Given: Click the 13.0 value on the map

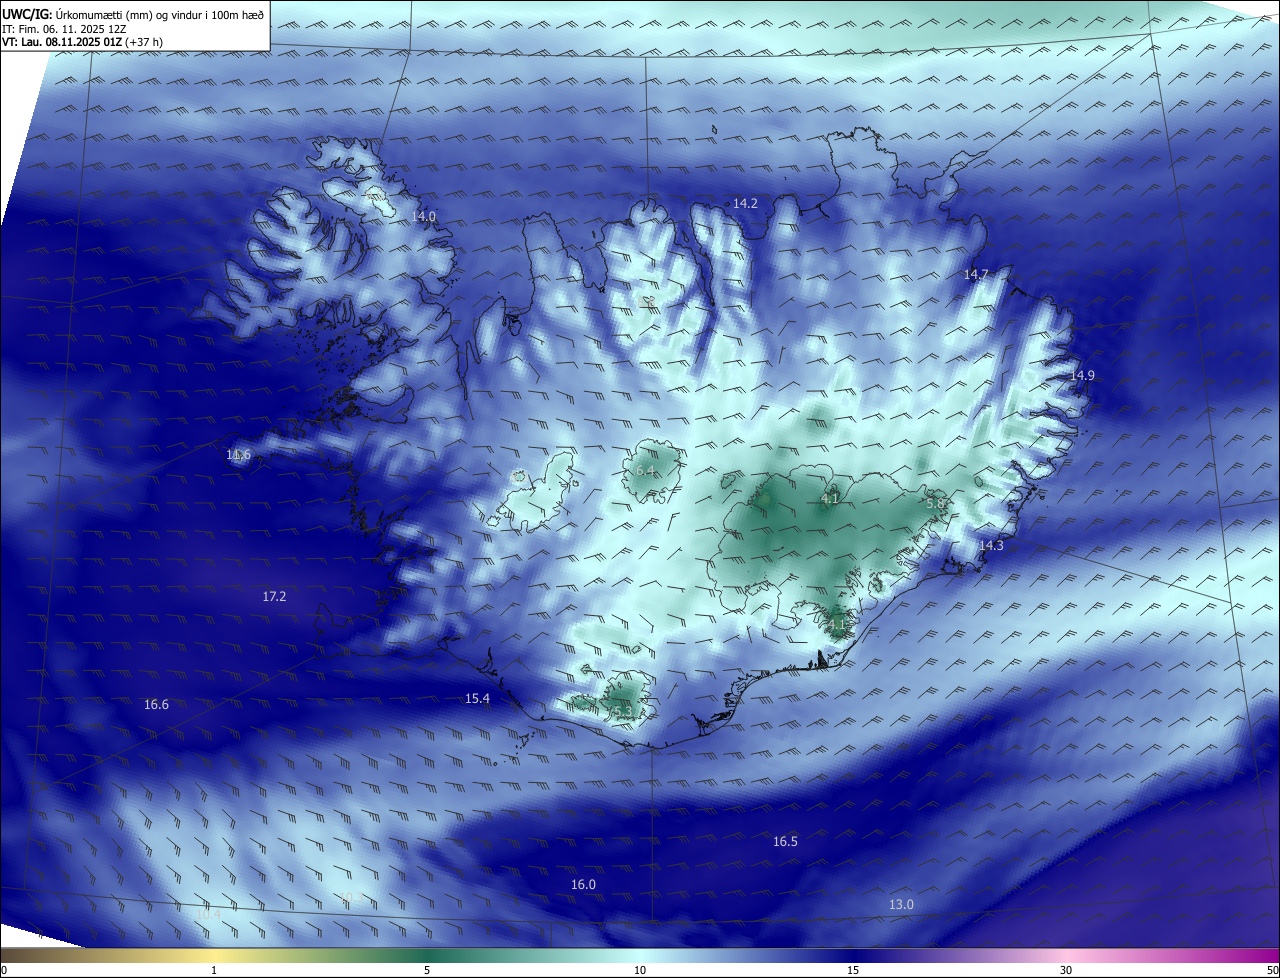Looking at the screenshot, I should 901,904.
